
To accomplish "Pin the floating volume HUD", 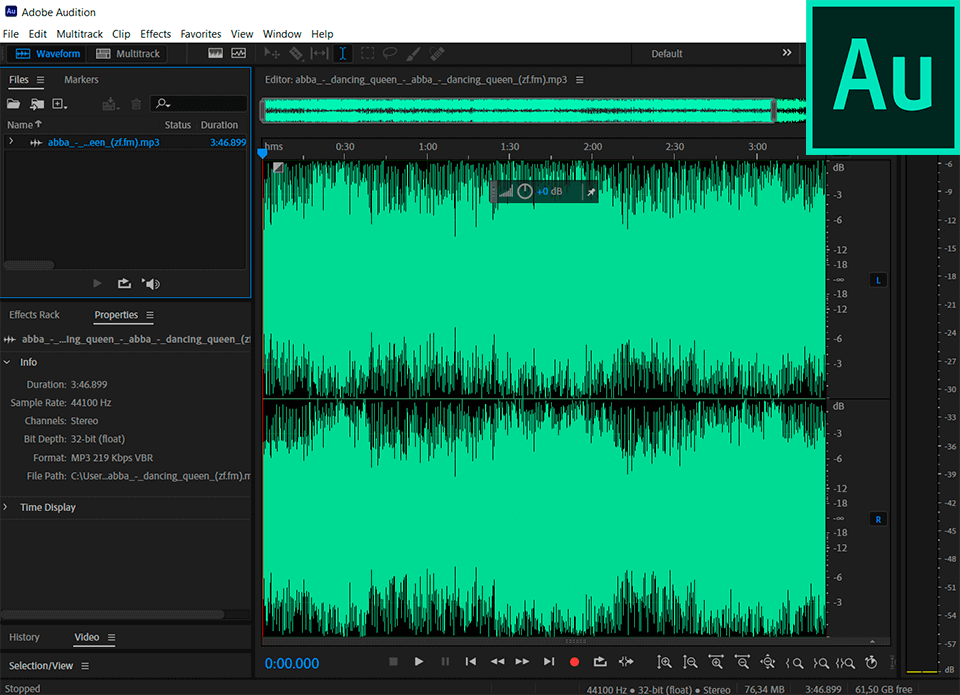I will coord(590,191).
